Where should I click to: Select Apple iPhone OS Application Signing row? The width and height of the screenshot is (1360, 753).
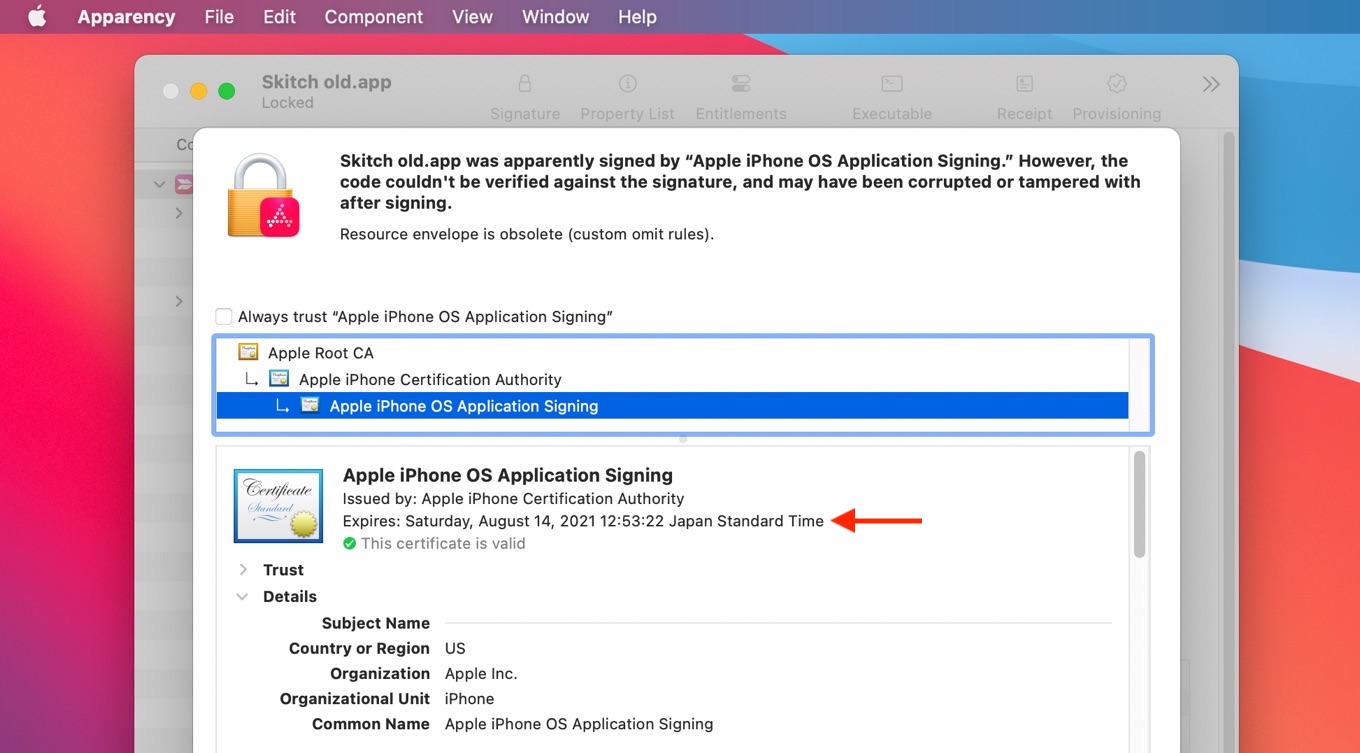[x=672, y=406]
